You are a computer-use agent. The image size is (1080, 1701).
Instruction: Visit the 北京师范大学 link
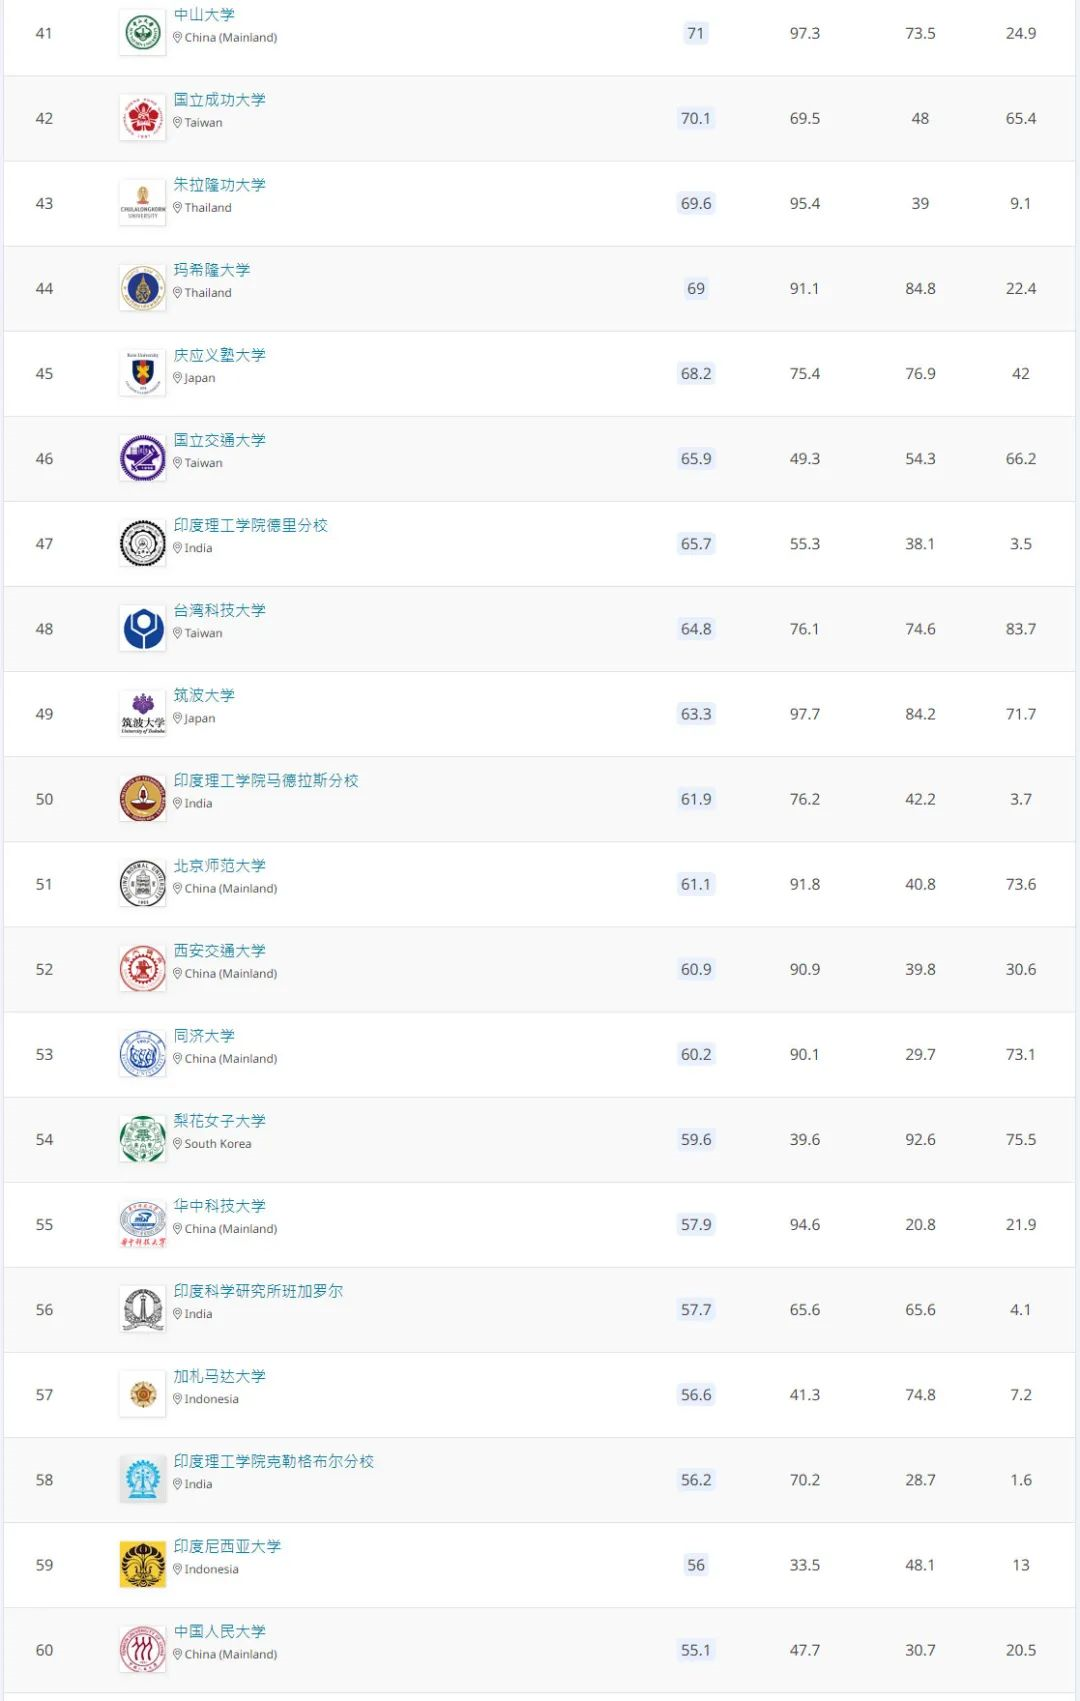point(219,866)
